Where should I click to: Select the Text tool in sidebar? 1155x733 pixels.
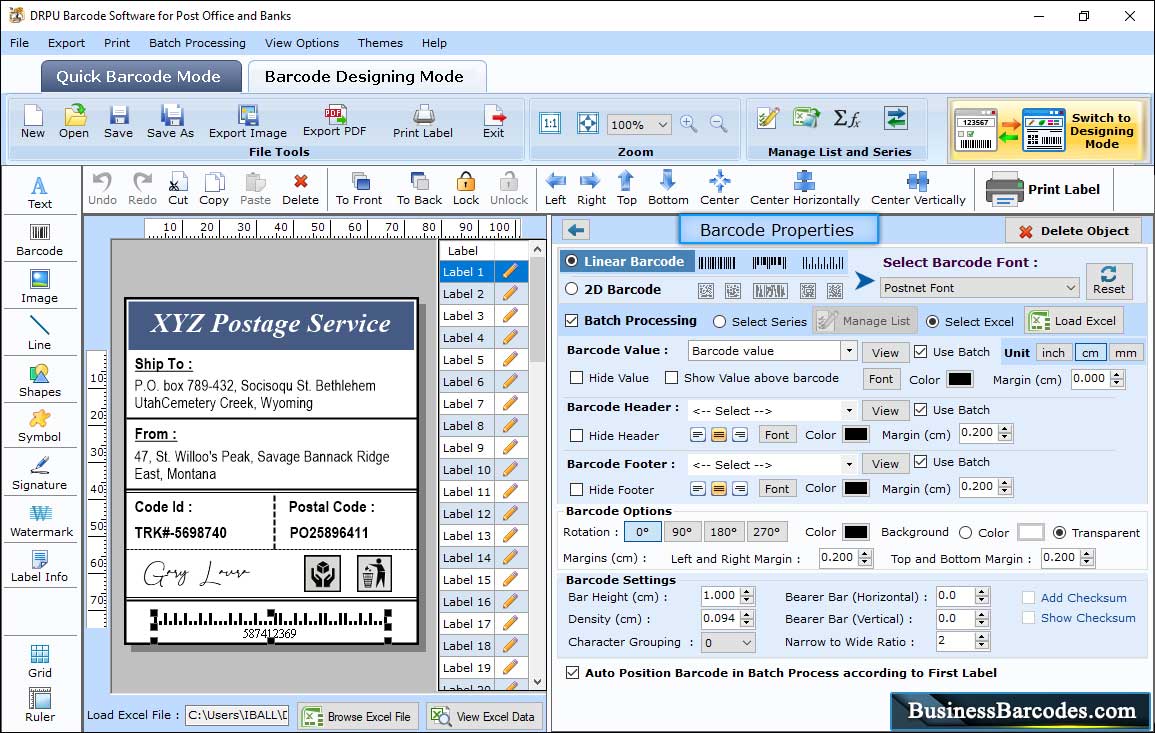40,192
